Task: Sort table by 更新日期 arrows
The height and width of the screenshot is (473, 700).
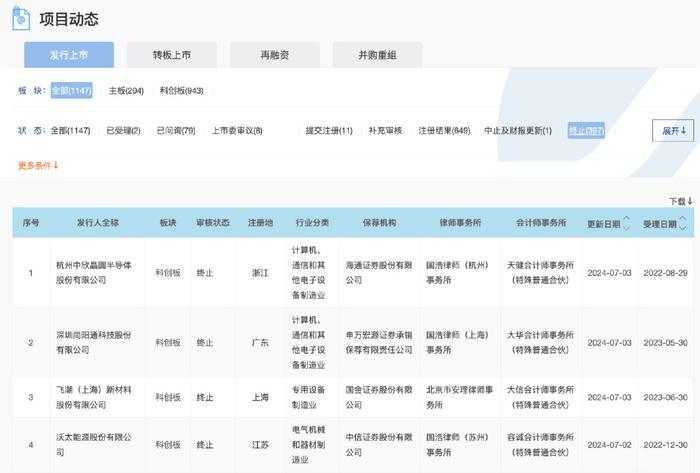Action: point(627,222)
